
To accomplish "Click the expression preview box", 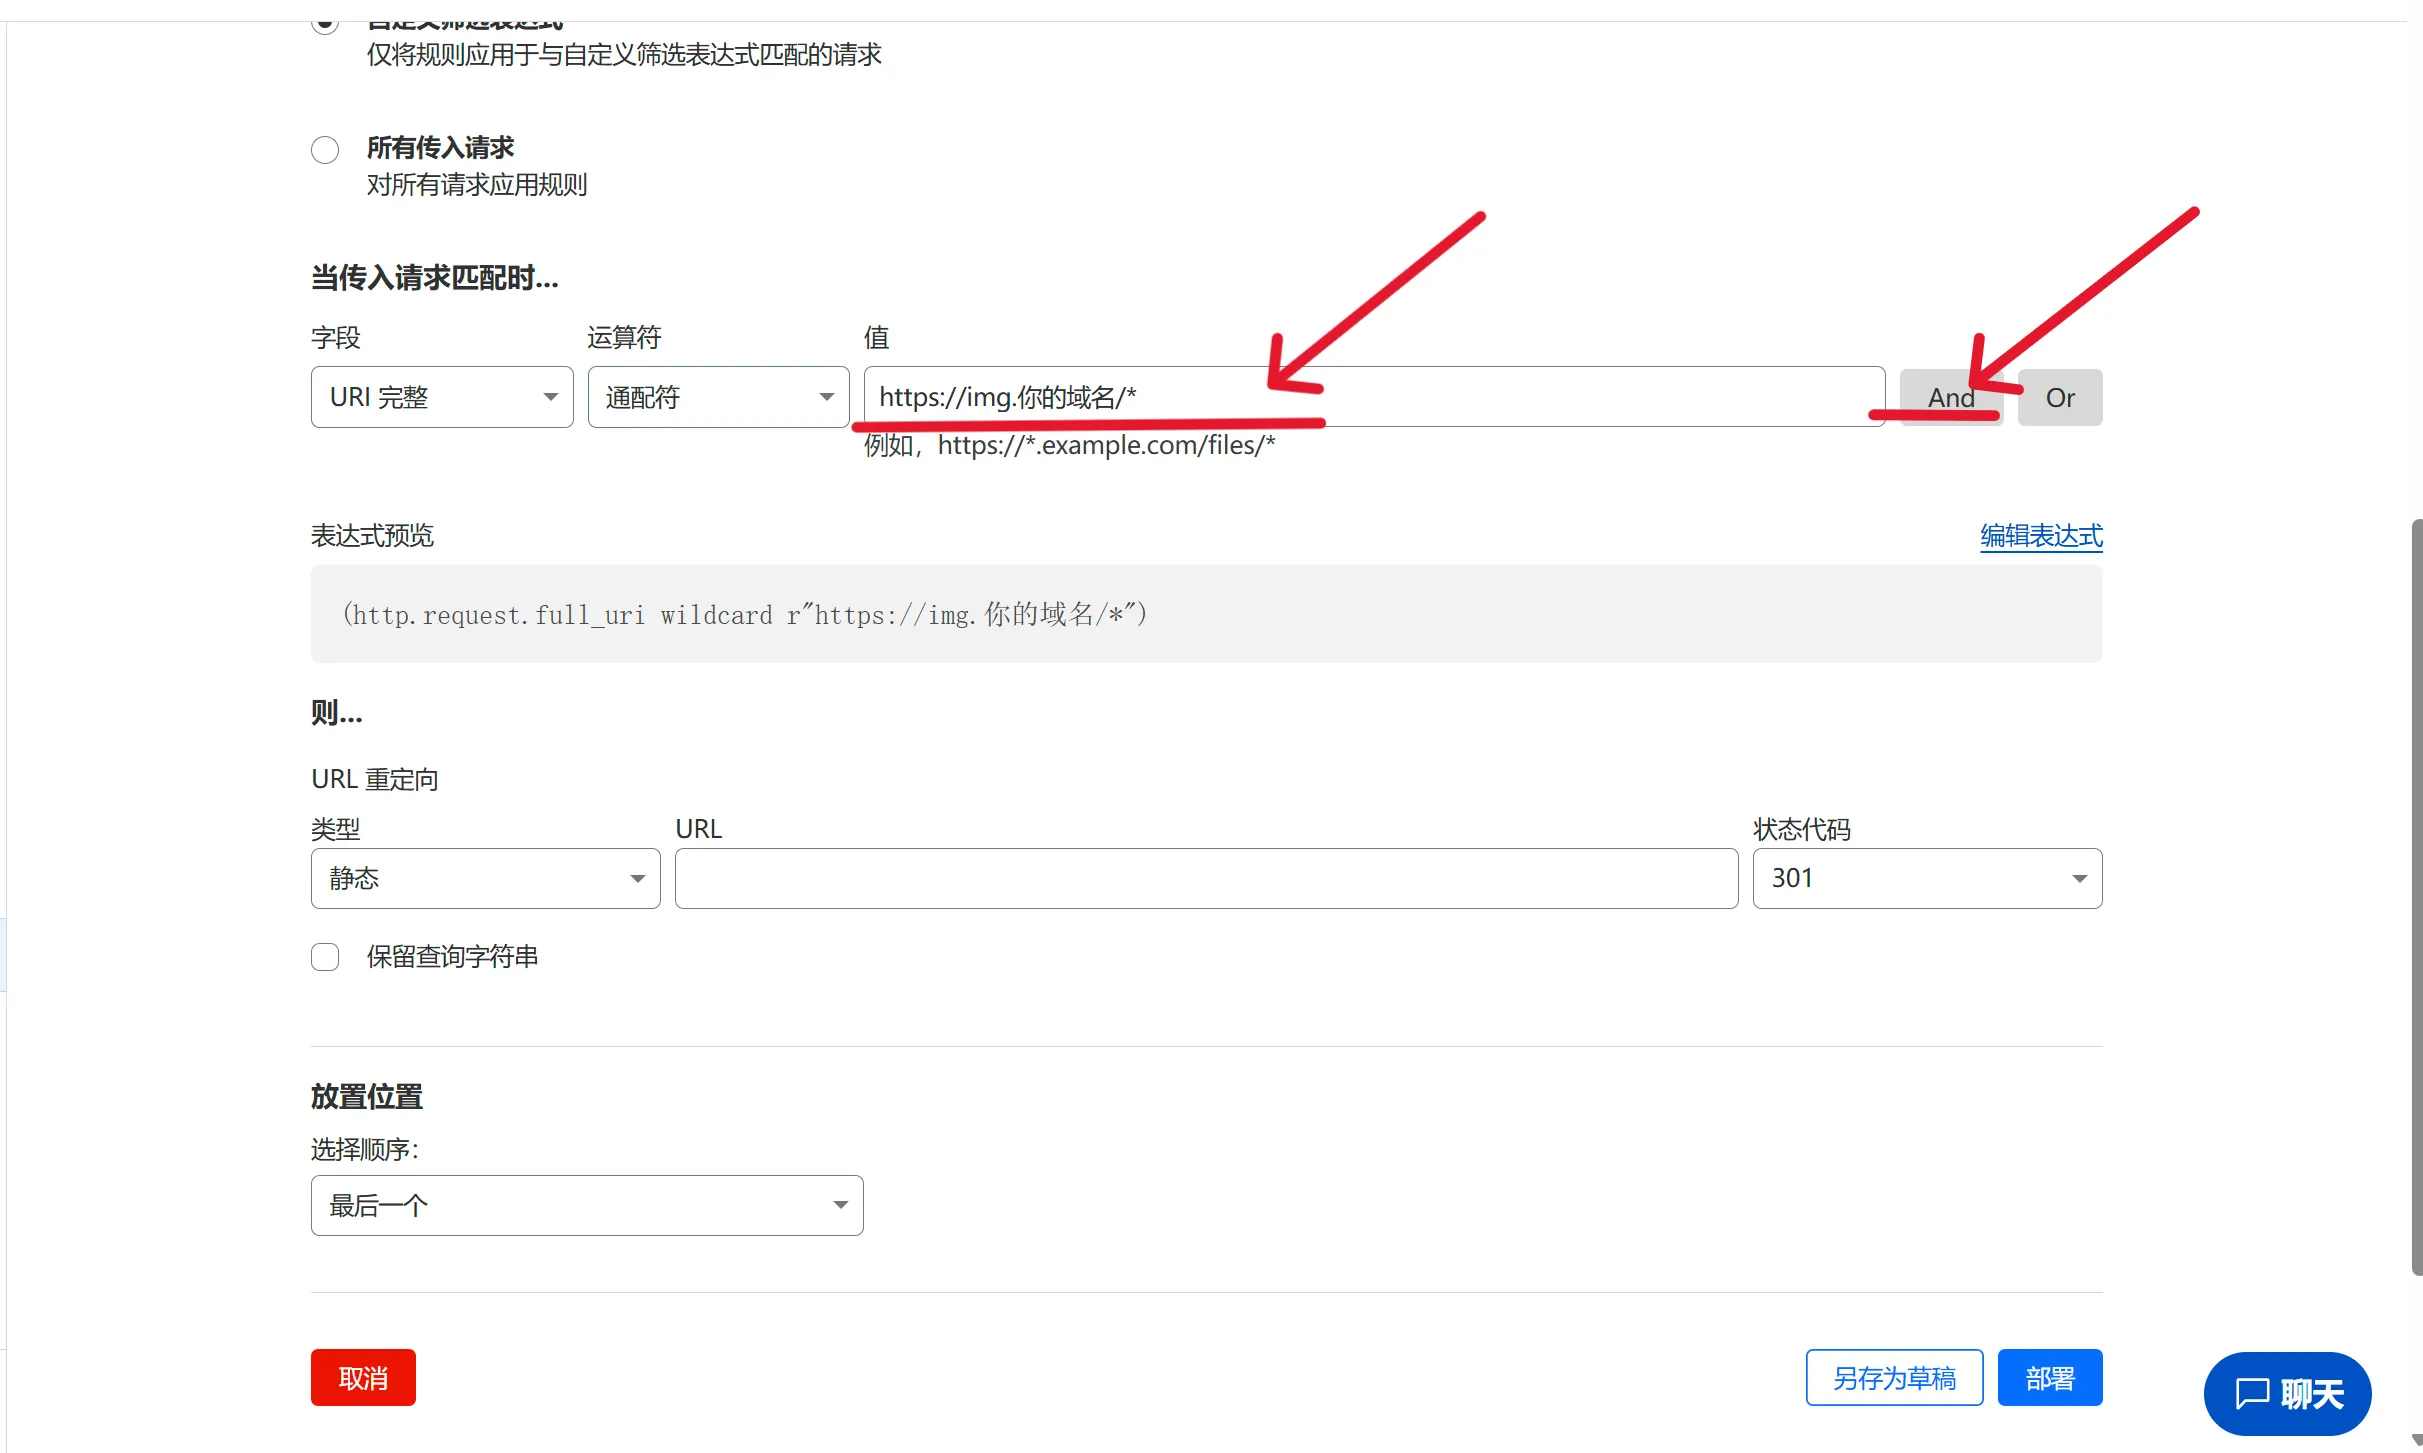I will (x=1205, y=614).
